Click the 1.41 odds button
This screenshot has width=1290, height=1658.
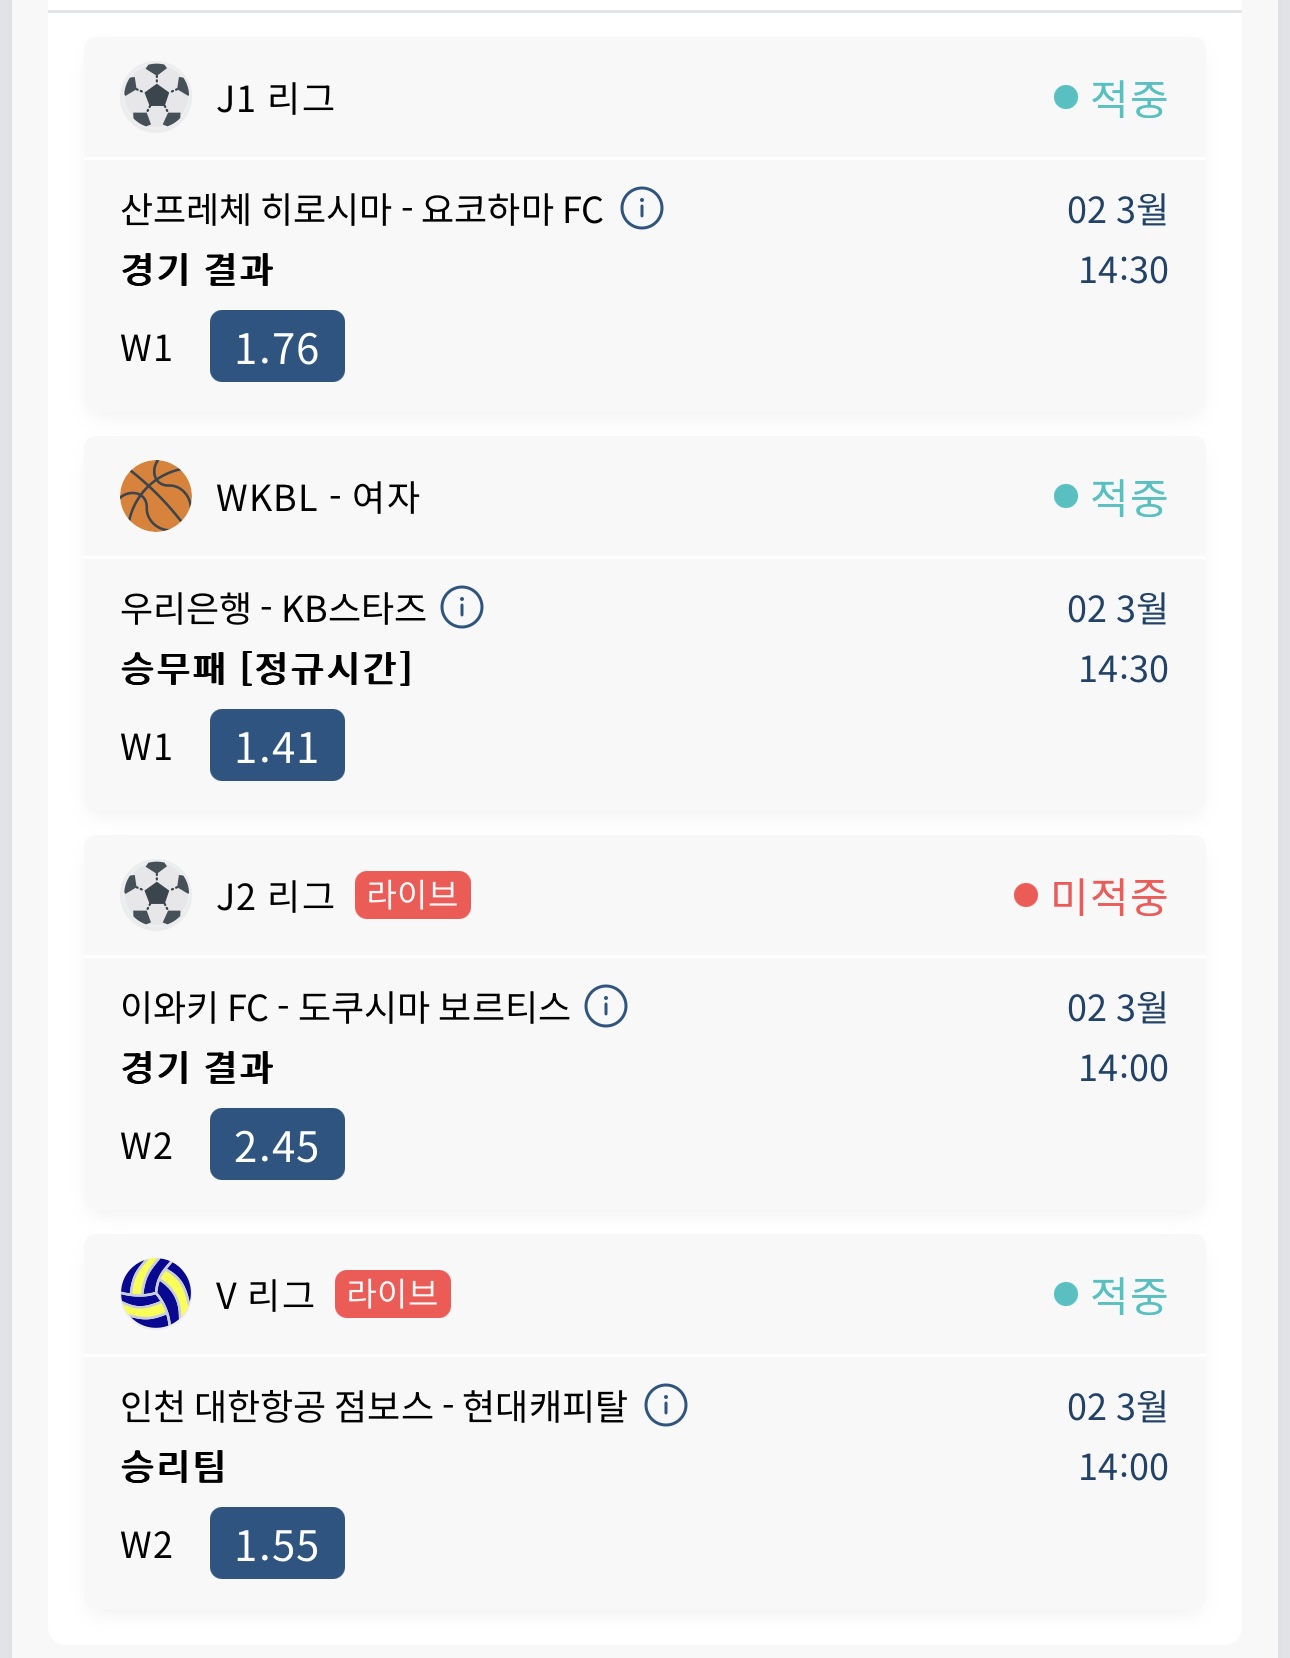click(x=277, y=746)
